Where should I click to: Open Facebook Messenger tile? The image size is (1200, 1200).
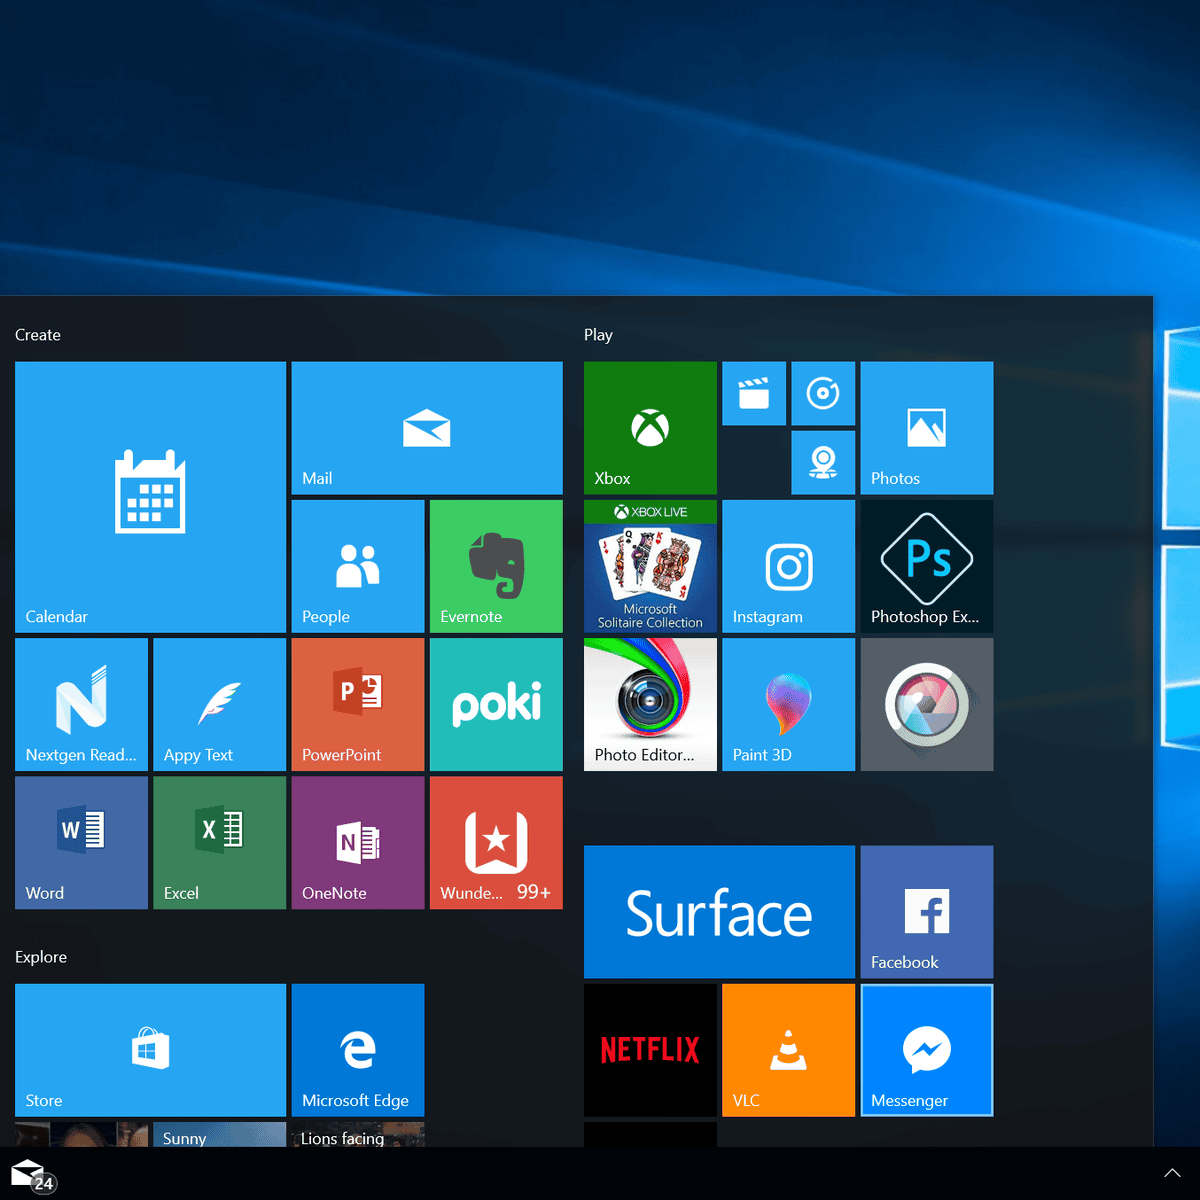point(926,1049)
